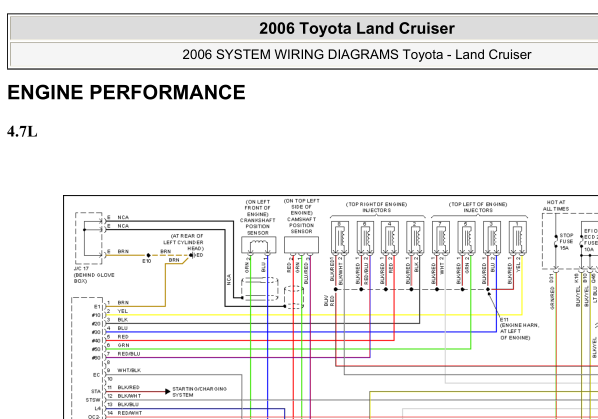Click the injector 7 symbol
This screenshot has height=419, width=598.
[441, 237]
